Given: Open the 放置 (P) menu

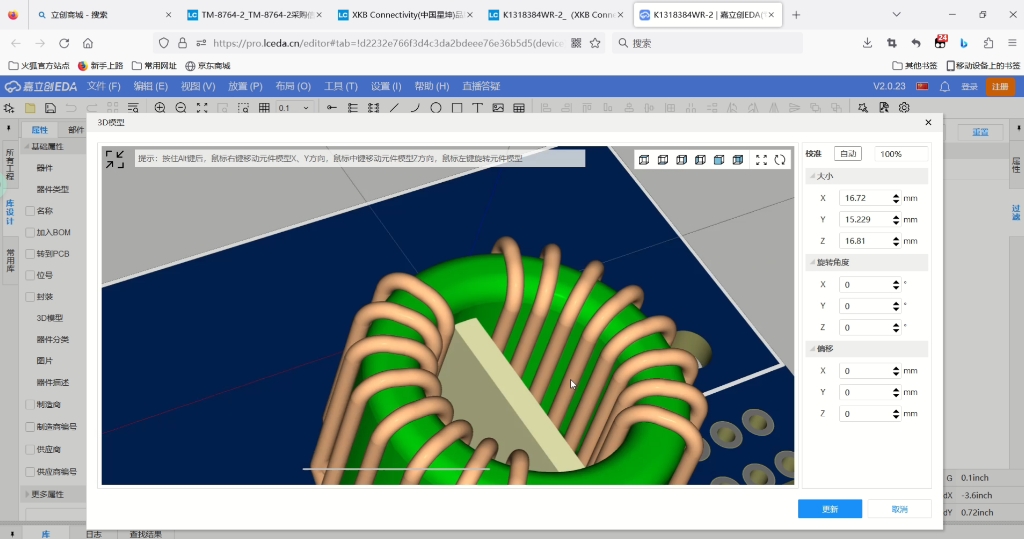Looking at the screenshot, I should 245,86.
